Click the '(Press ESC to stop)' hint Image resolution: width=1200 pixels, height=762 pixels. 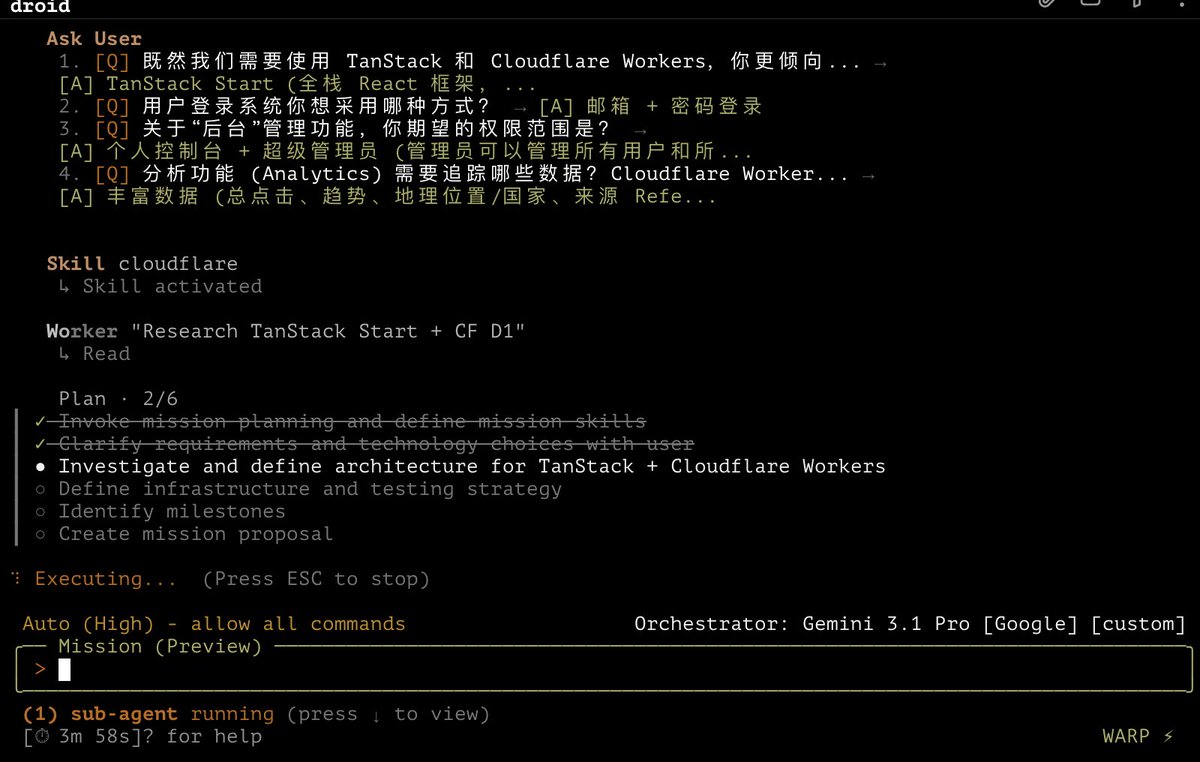point(316,579)
